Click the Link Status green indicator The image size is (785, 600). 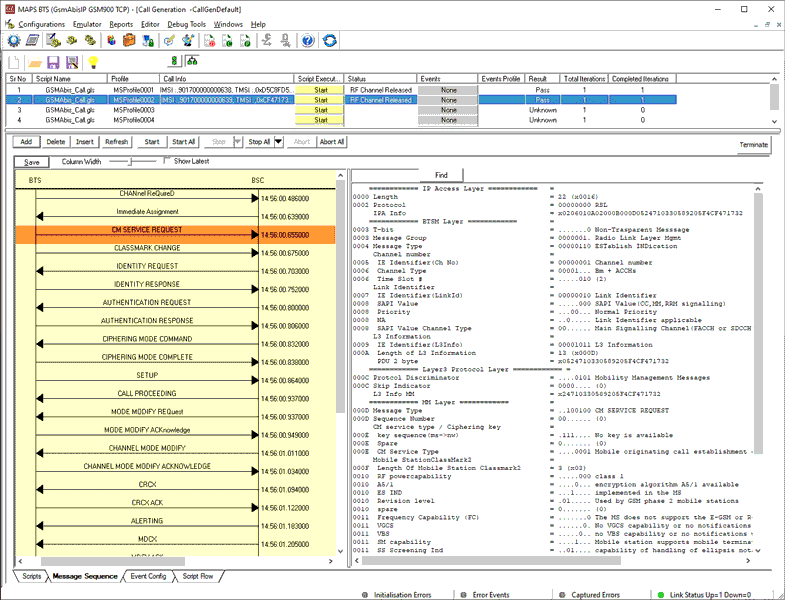[661, 595]
